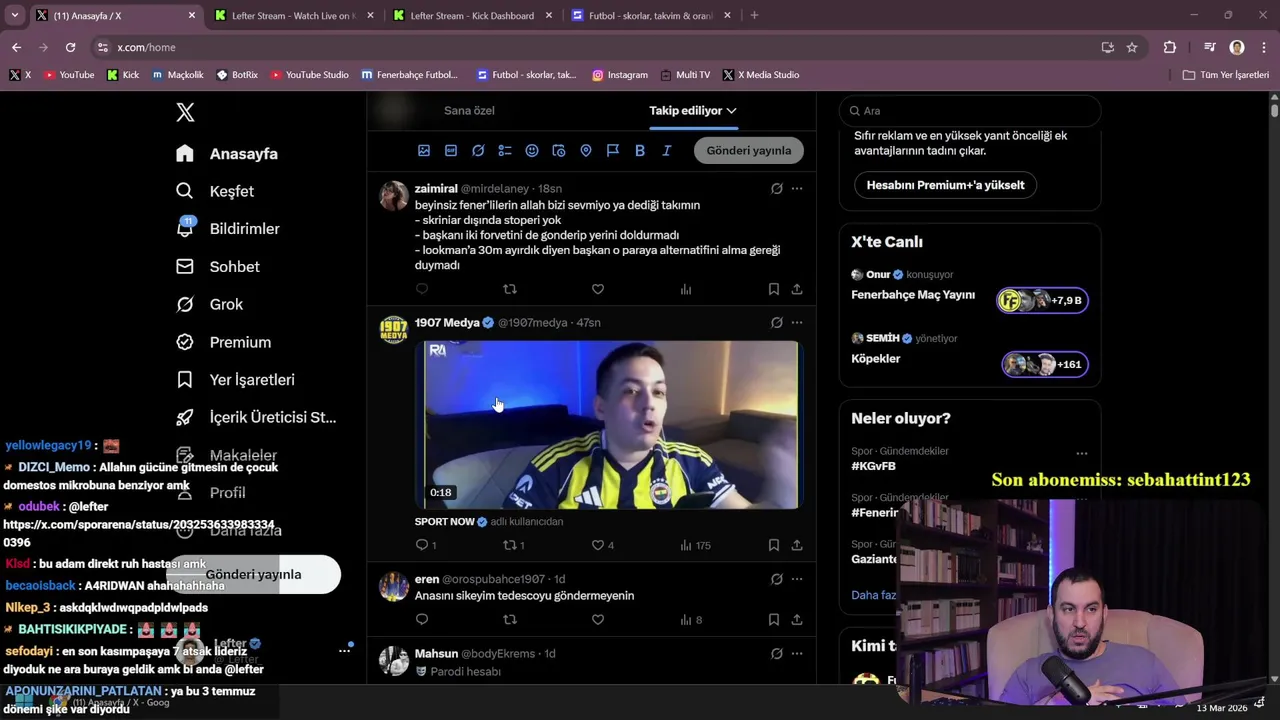This screenshot has width=1280, height=720.
Task: Click the X logo in left sidebar
Action: point(185,112)
